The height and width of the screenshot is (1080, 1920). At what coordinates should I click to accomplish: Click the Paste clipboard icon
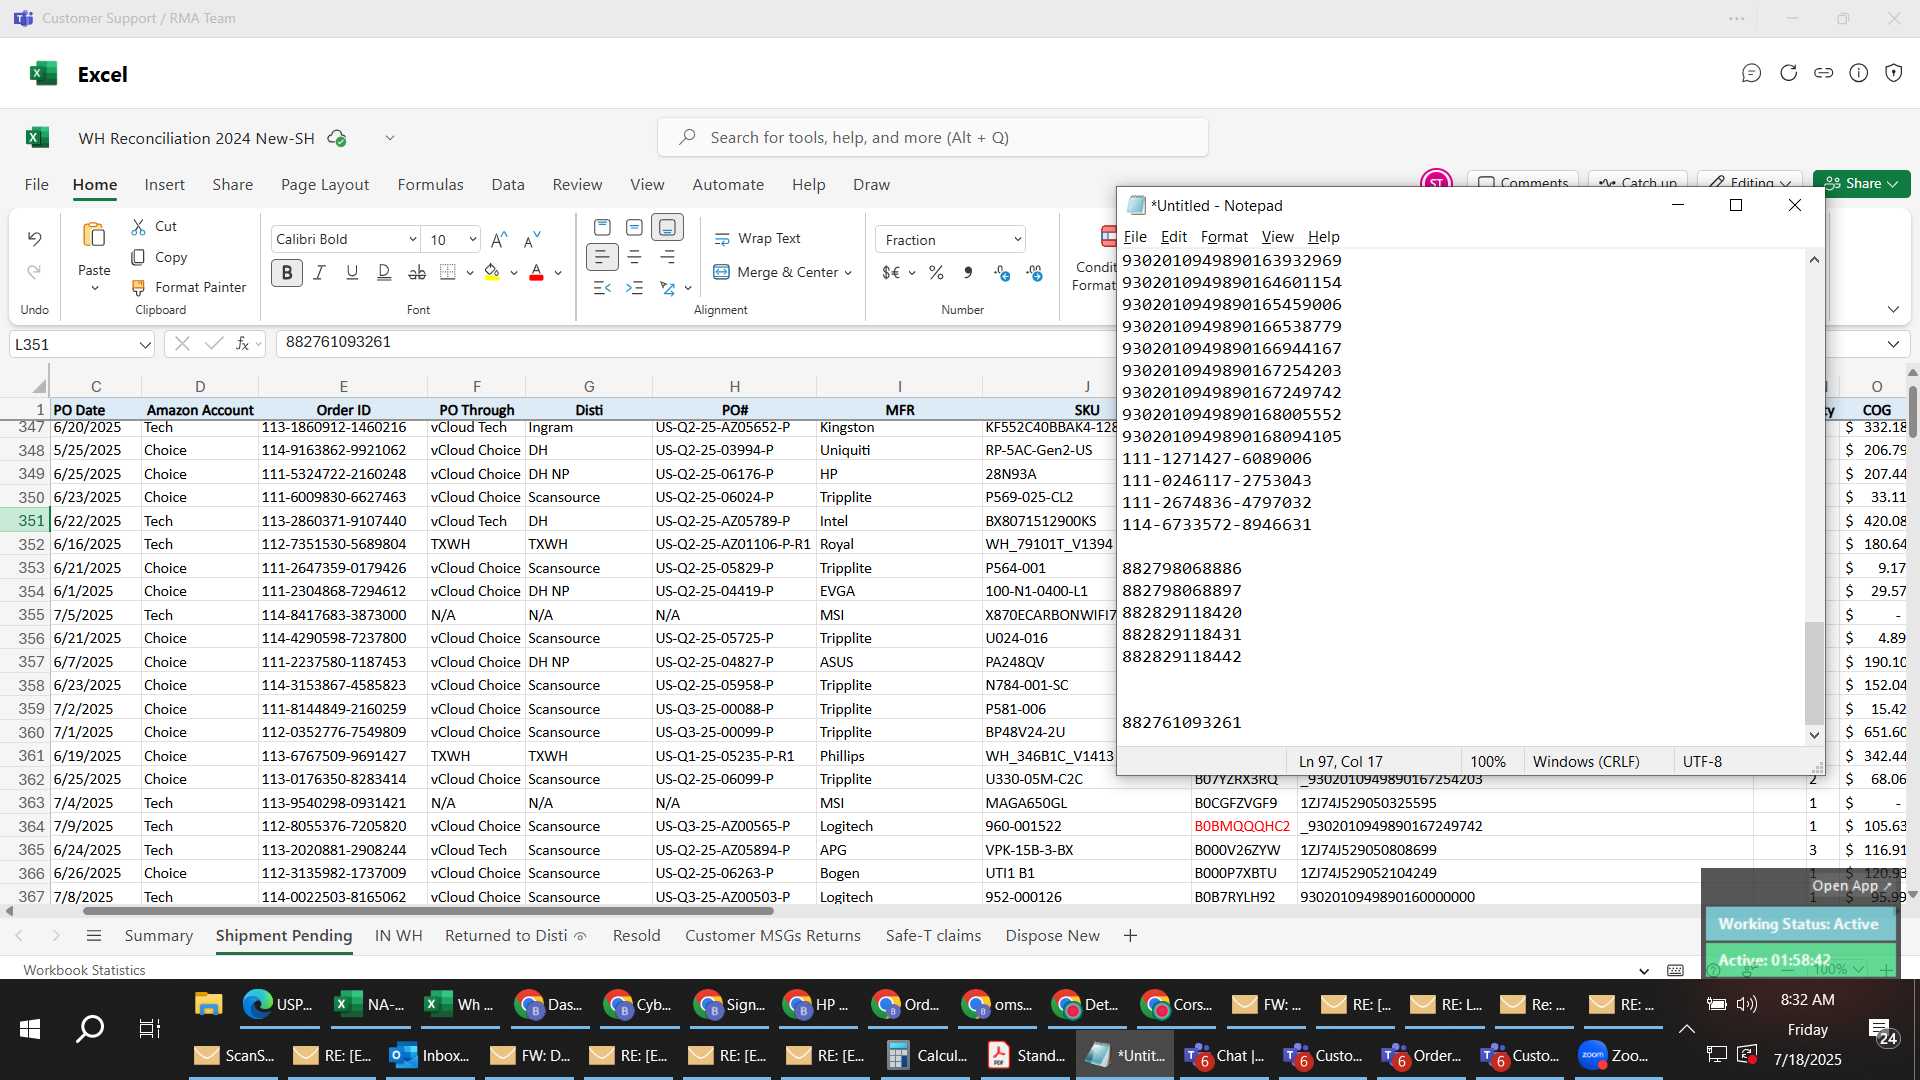click(94, 235)
